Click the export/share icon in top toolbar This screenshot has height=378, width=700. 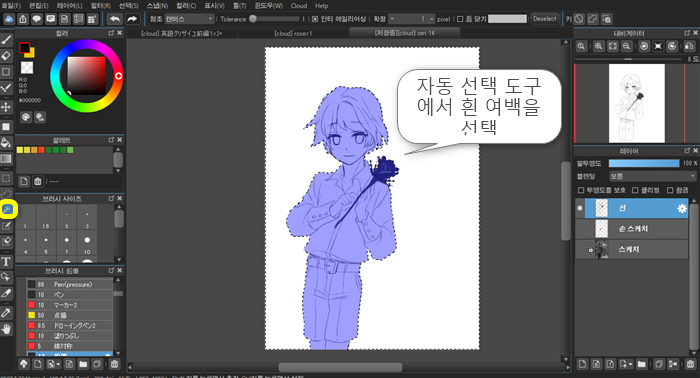pyautogui.click(x=23, y=19)
